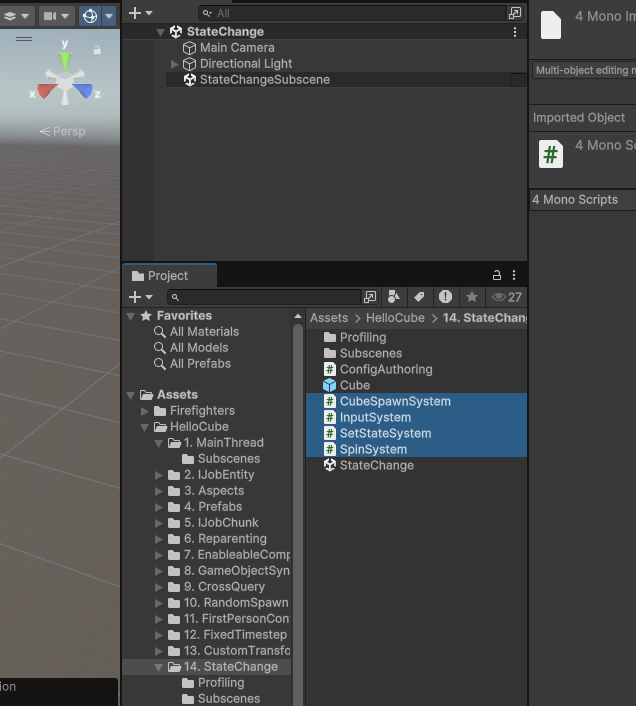The width and height of the screenshot is (636, 706).
Task: Open Hierarchy search in Search window icon
Action: (515, 13)
